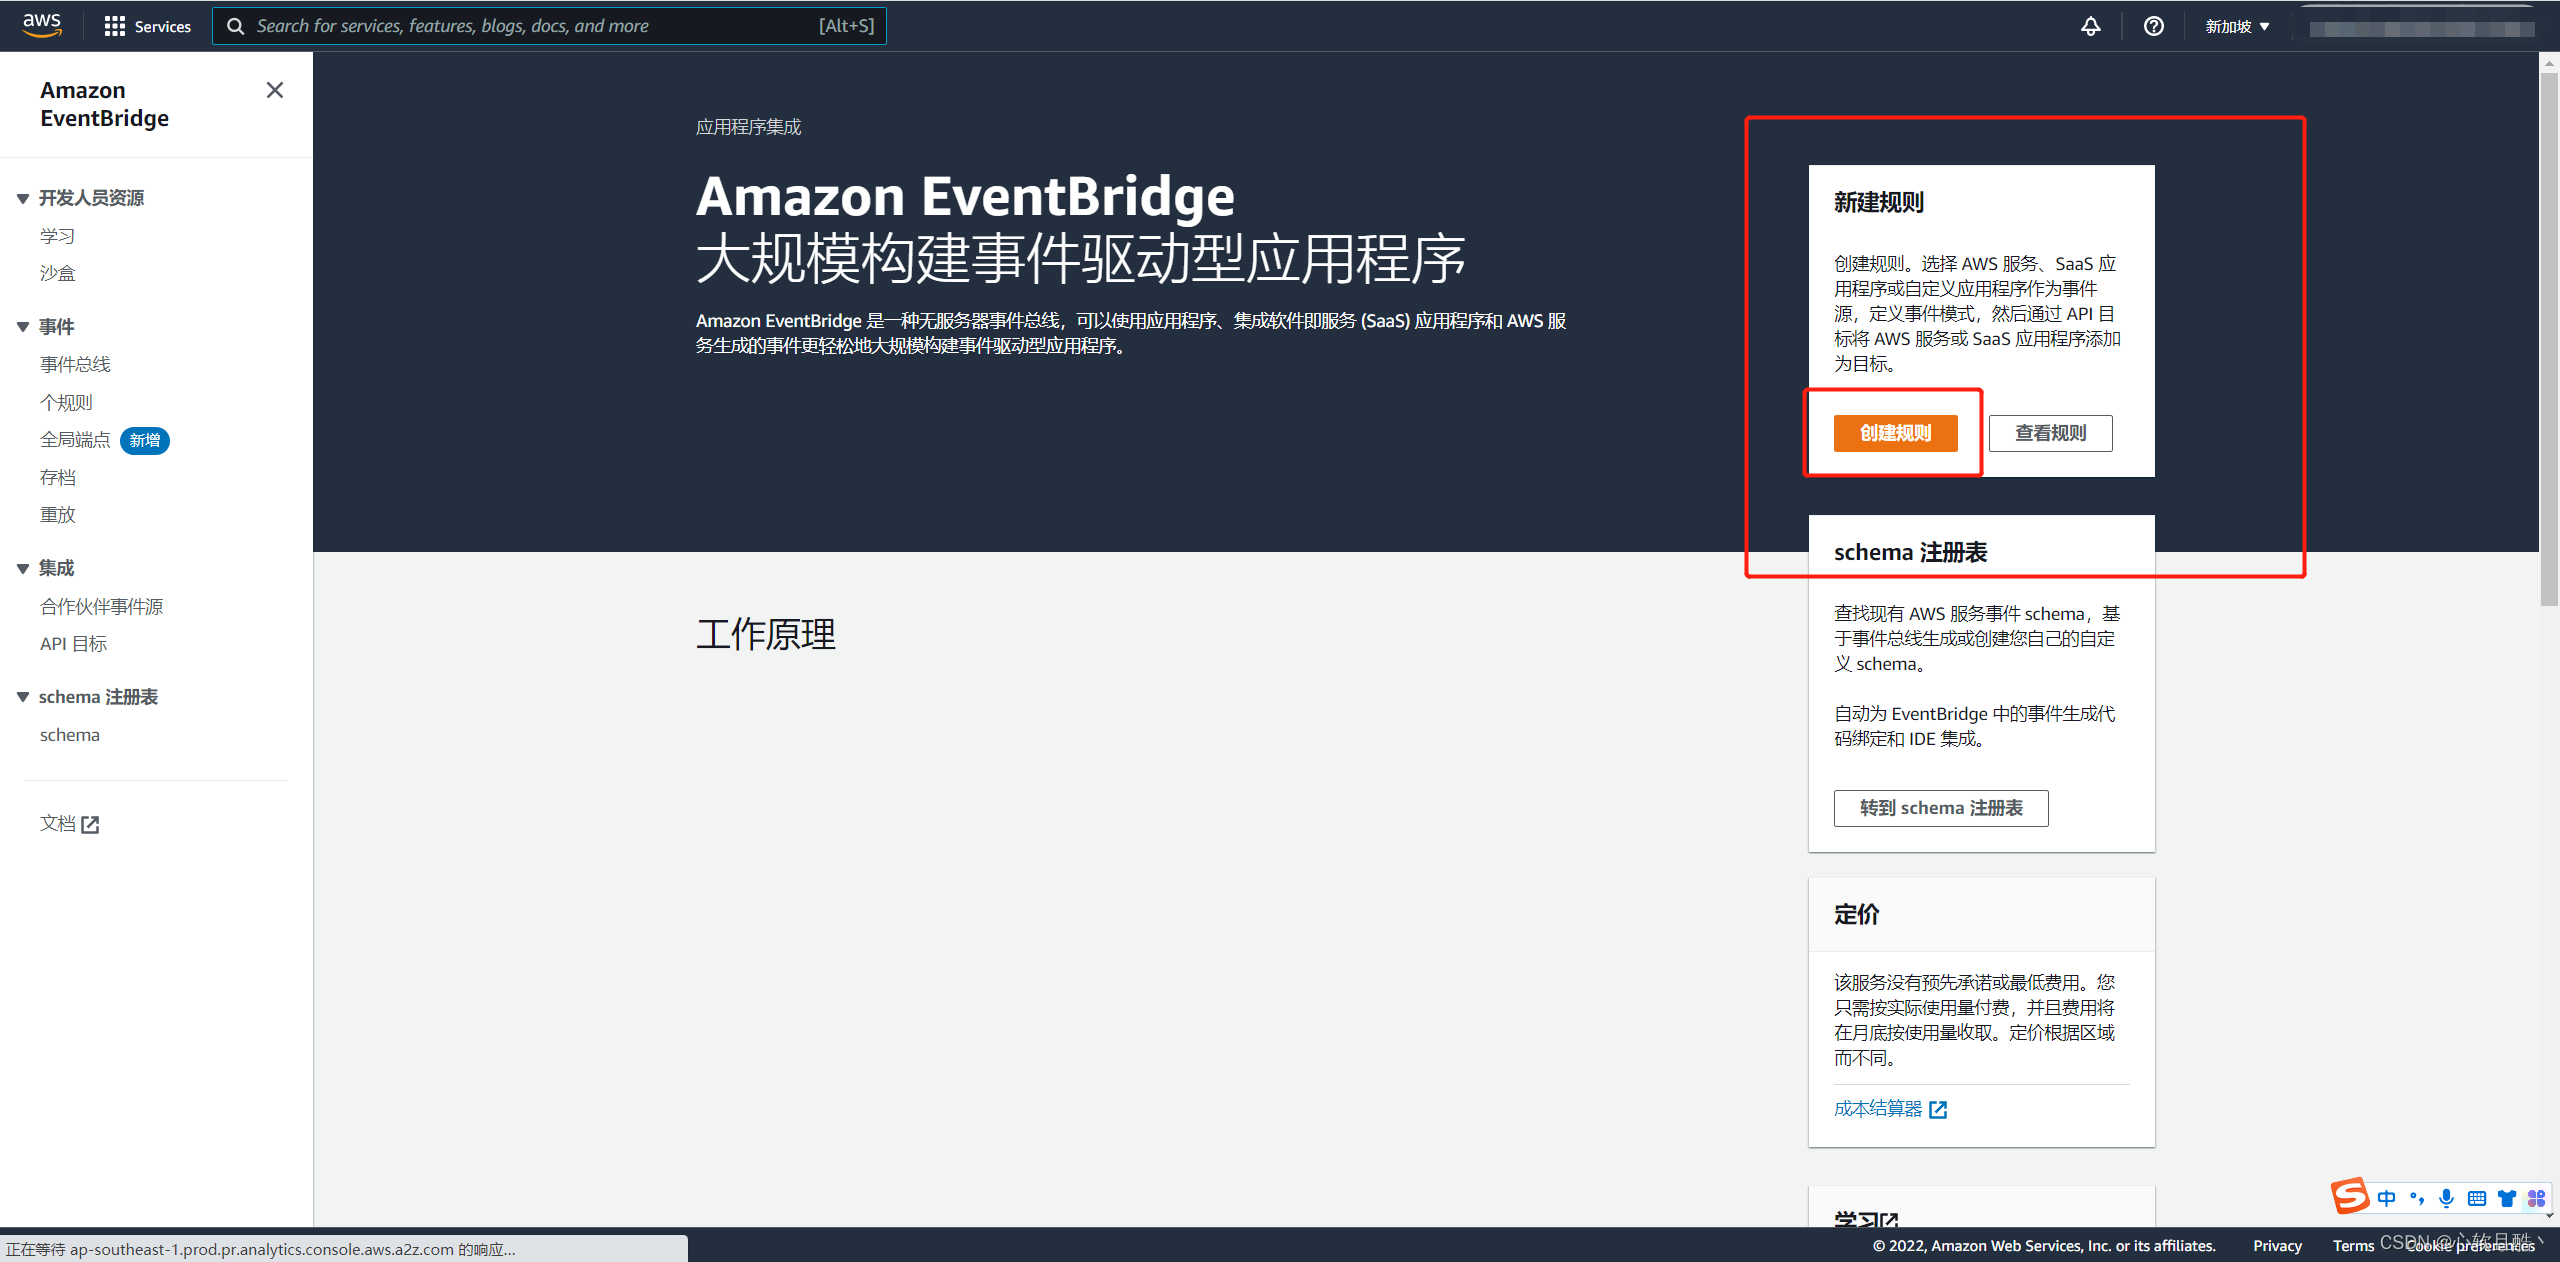Viewport: 2560px width, 1262px height.
Task: Click the 转到 schema 注册表 button
Action: [x=1940, y=808]
